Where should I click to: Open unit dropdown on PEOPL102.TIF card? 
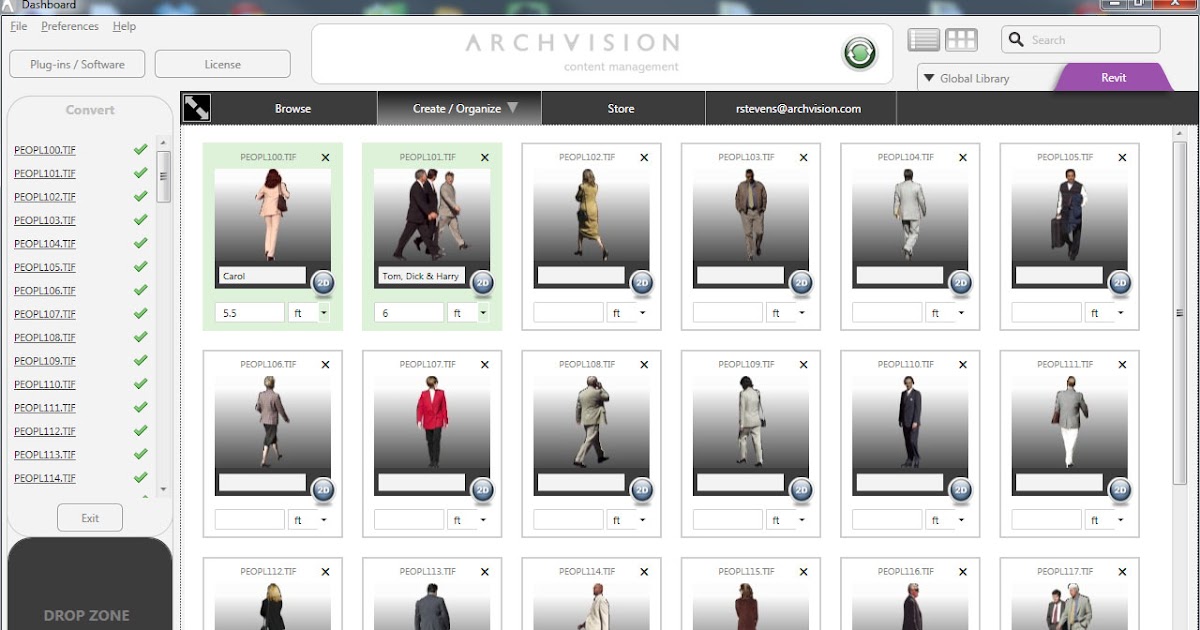pyautogui.click(x=628, y=313)
